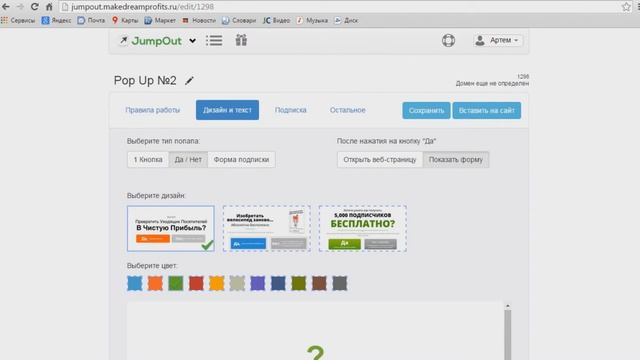Select the Изобретать велосипед design thumbnail

tap(267, 229)
